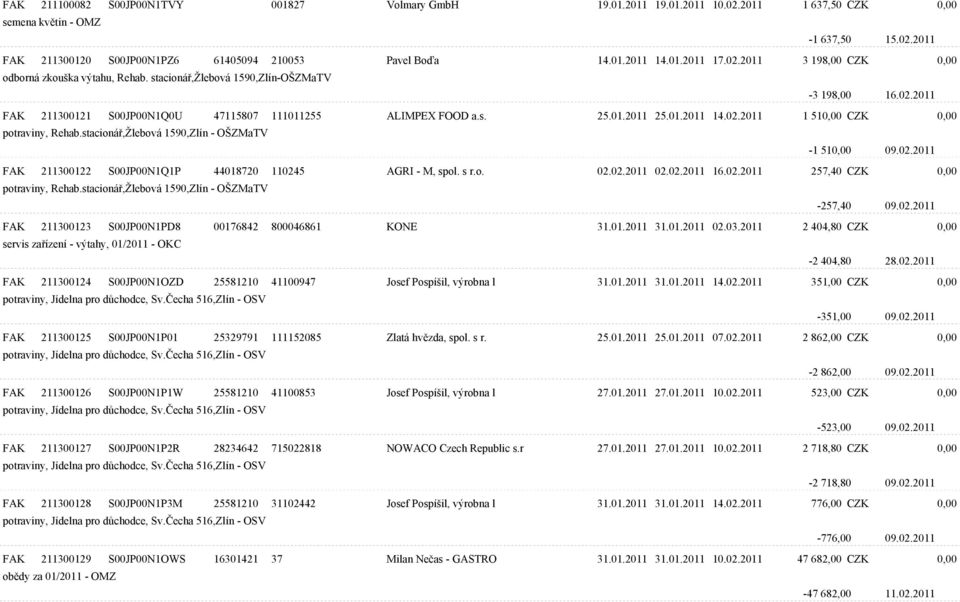The image size is (960, 602).
Task: Click ALIMPEX FOOD a.s. supplier entry
Action: pos(436,116)
